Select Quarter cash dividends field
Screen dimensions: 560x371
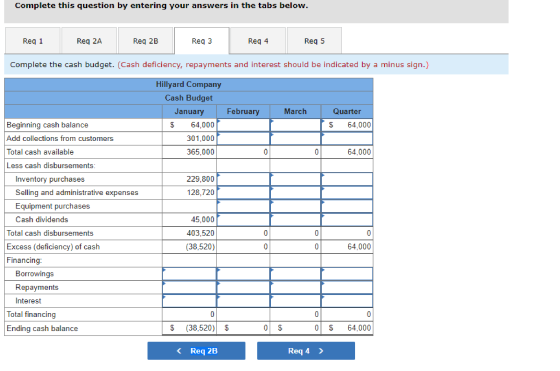[347, 220]
